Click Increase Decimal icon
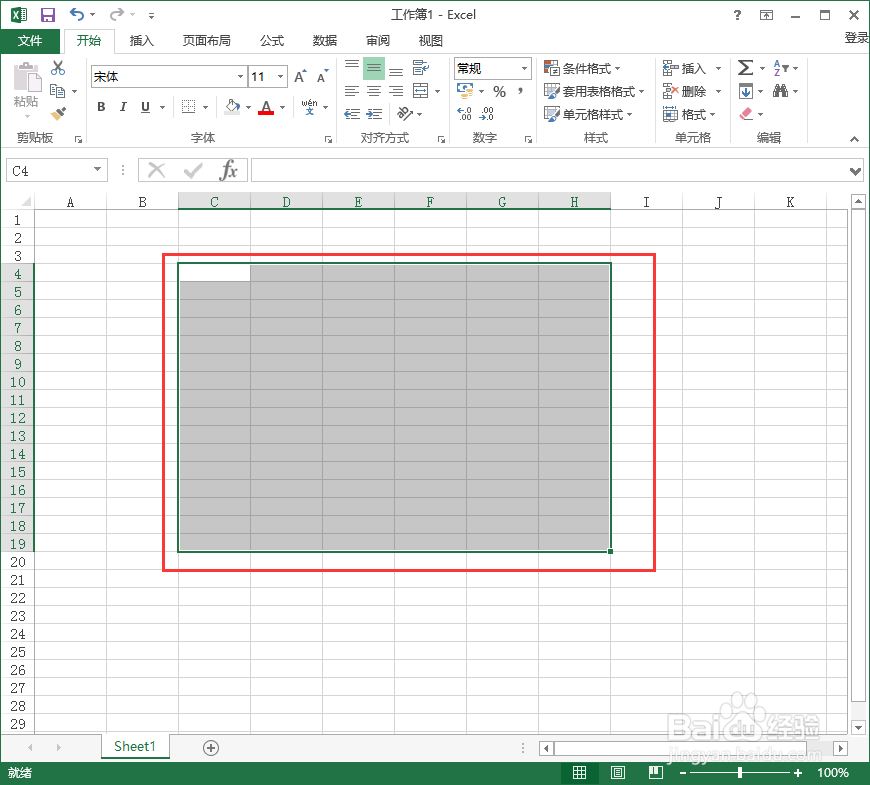The image size is (870, 785). coord(464,114)
